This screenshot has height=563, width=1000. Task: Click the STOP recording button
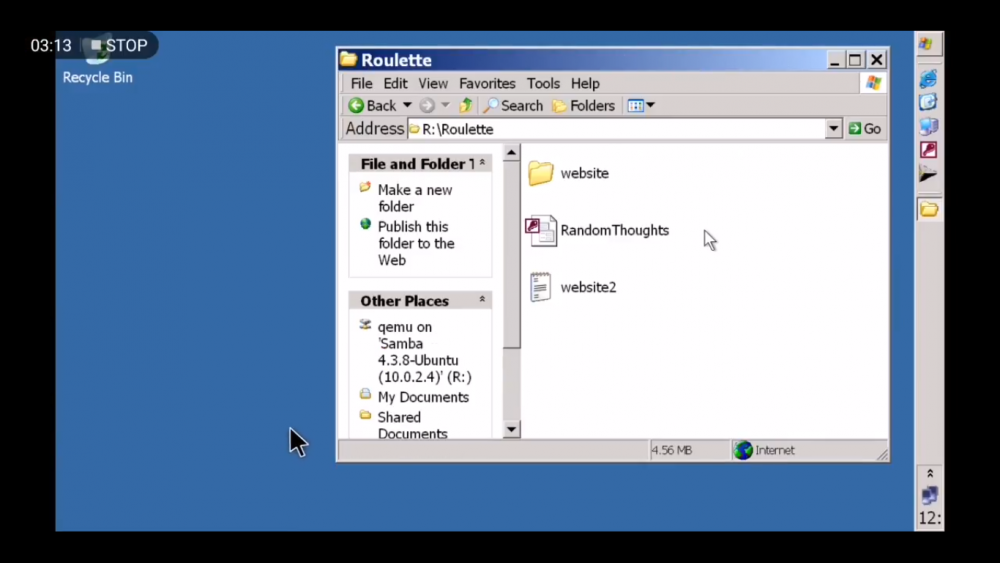coord(119,45)
